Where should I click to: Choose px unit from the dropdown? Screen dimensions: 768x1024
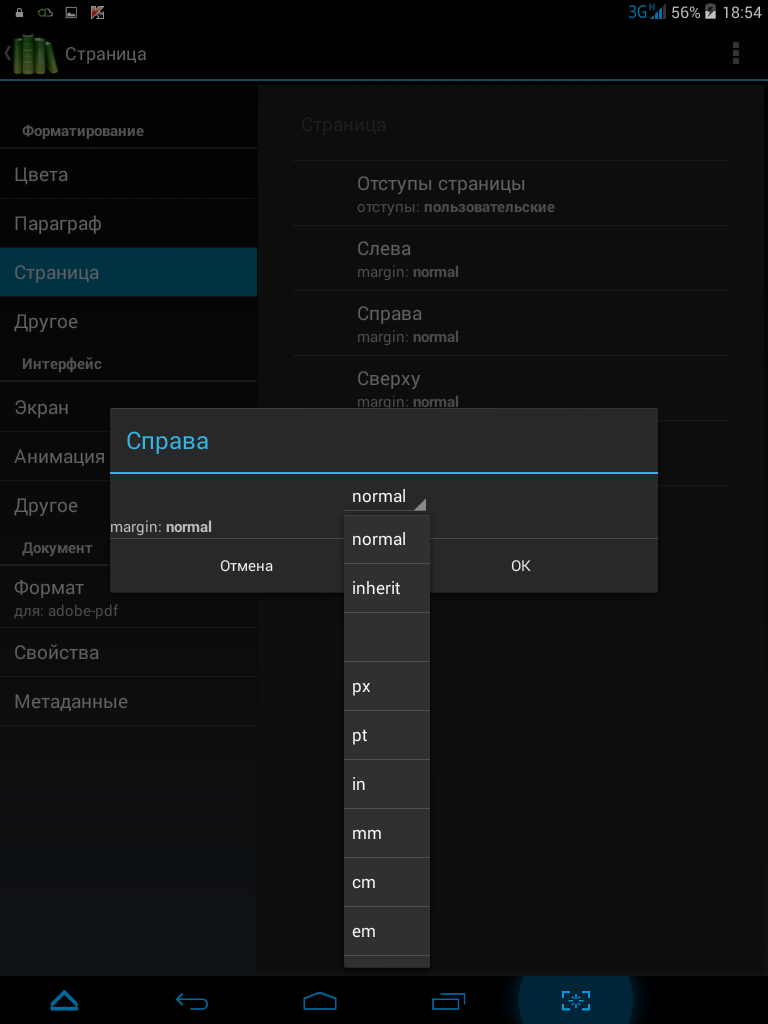point(387,686)
